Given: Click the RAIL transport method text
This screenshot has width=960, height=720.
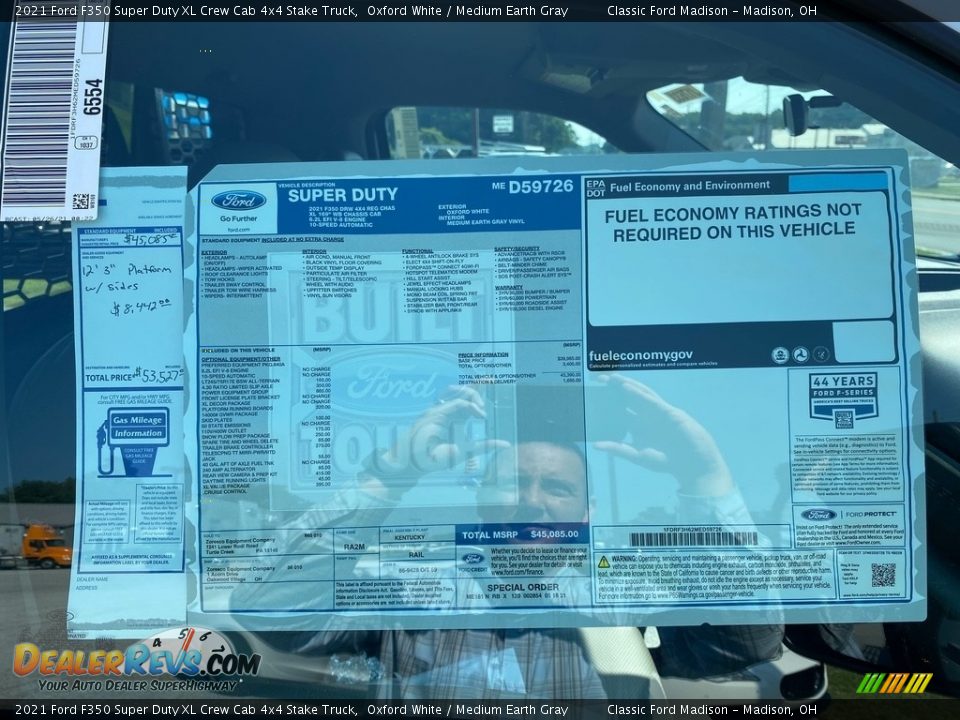Looking at the screenshot, I should [416, 555].
